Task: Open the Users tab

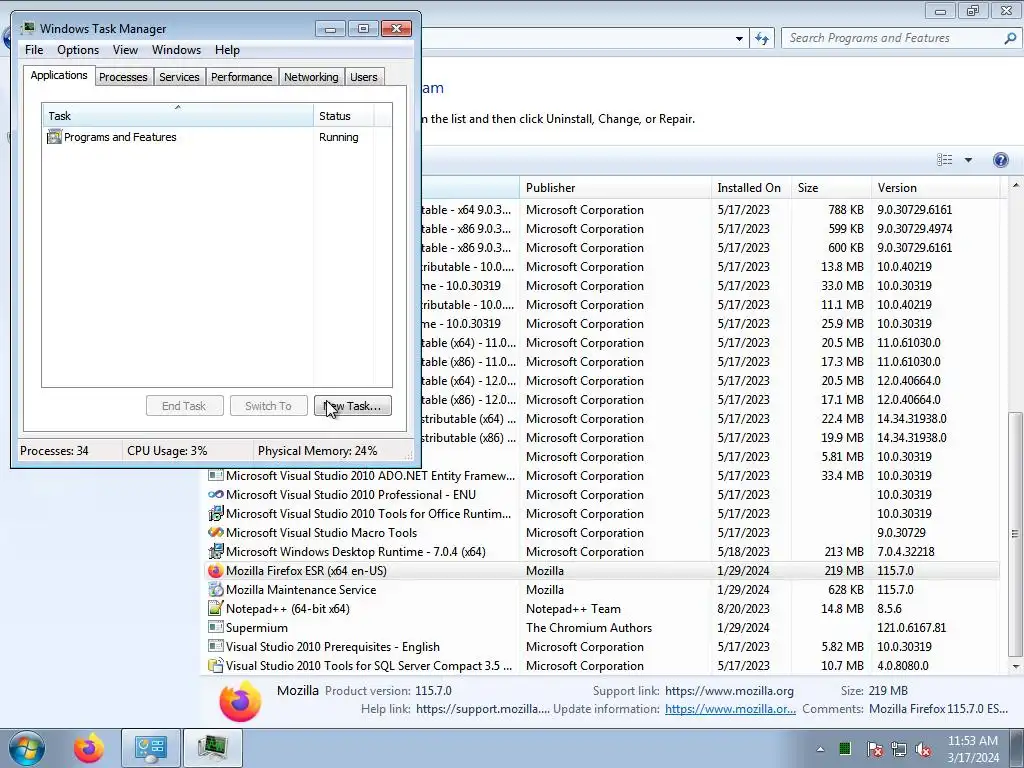Action: (x=363, y=77)
